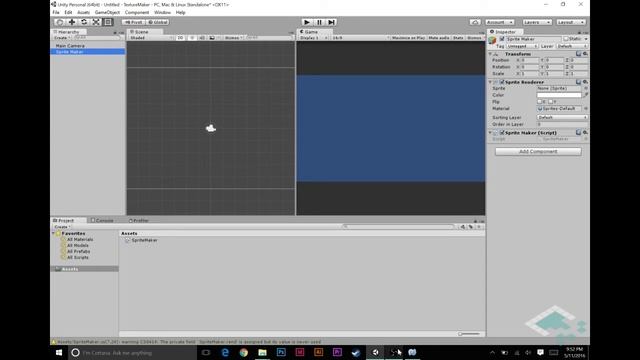Open the Layer dropdown in Inspector

[572, 46]
